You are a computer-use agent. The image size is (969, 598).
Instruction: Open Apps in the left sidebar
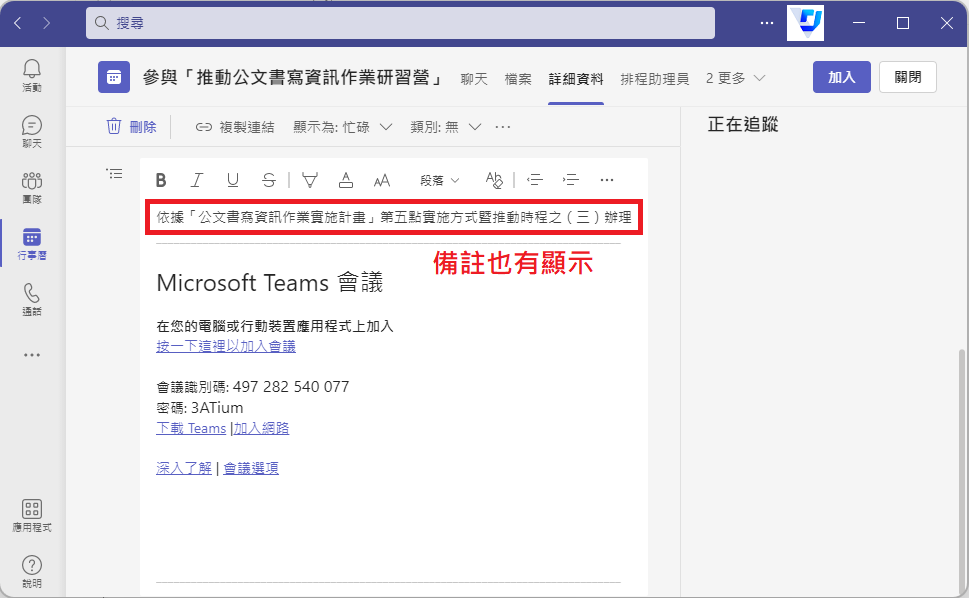[x=32, y=515]
